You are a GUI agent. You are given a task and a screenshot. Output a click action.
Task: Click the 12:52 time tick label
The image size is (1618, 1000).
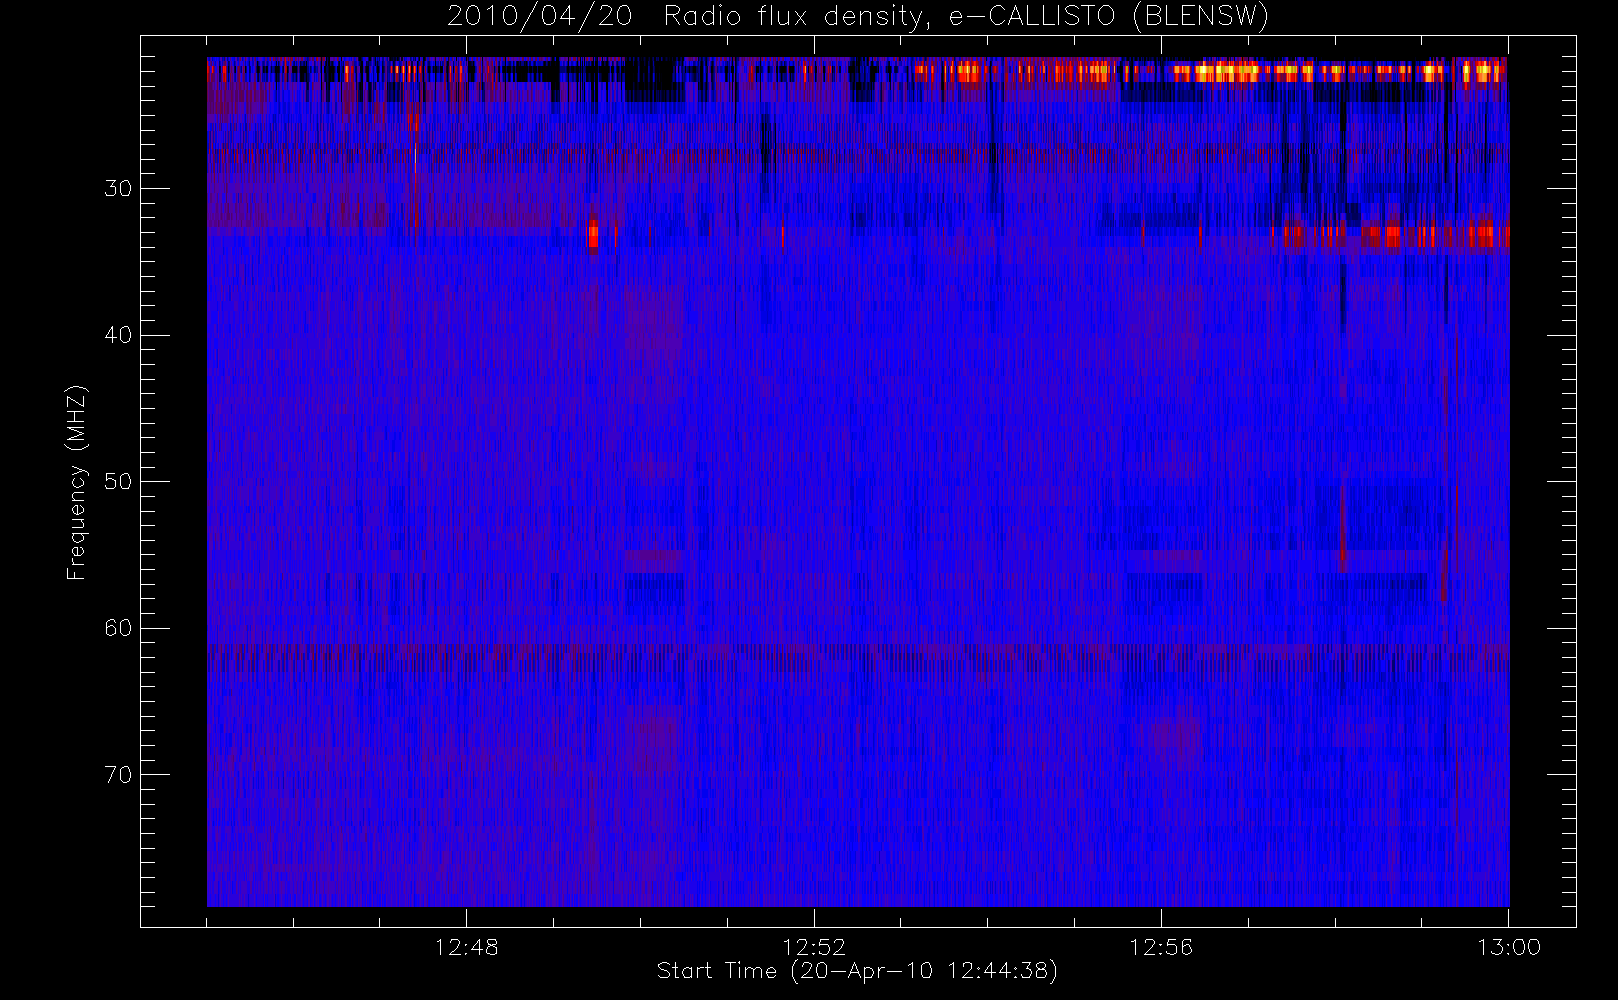(814, 947)
